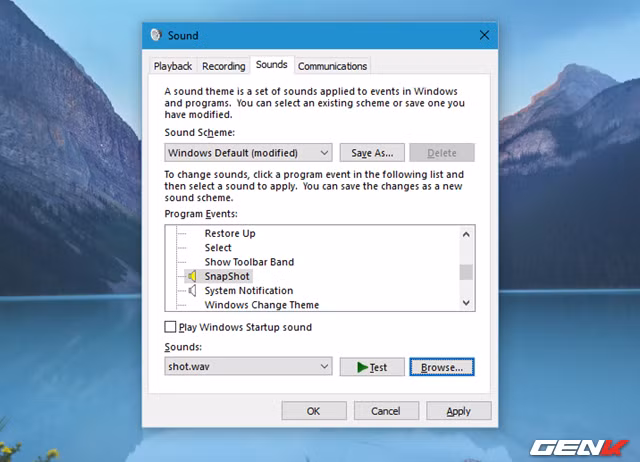640x462 pixels.
Task: Switch to the Playback tab
Action: pyautogui.click(x=173, y=66)
